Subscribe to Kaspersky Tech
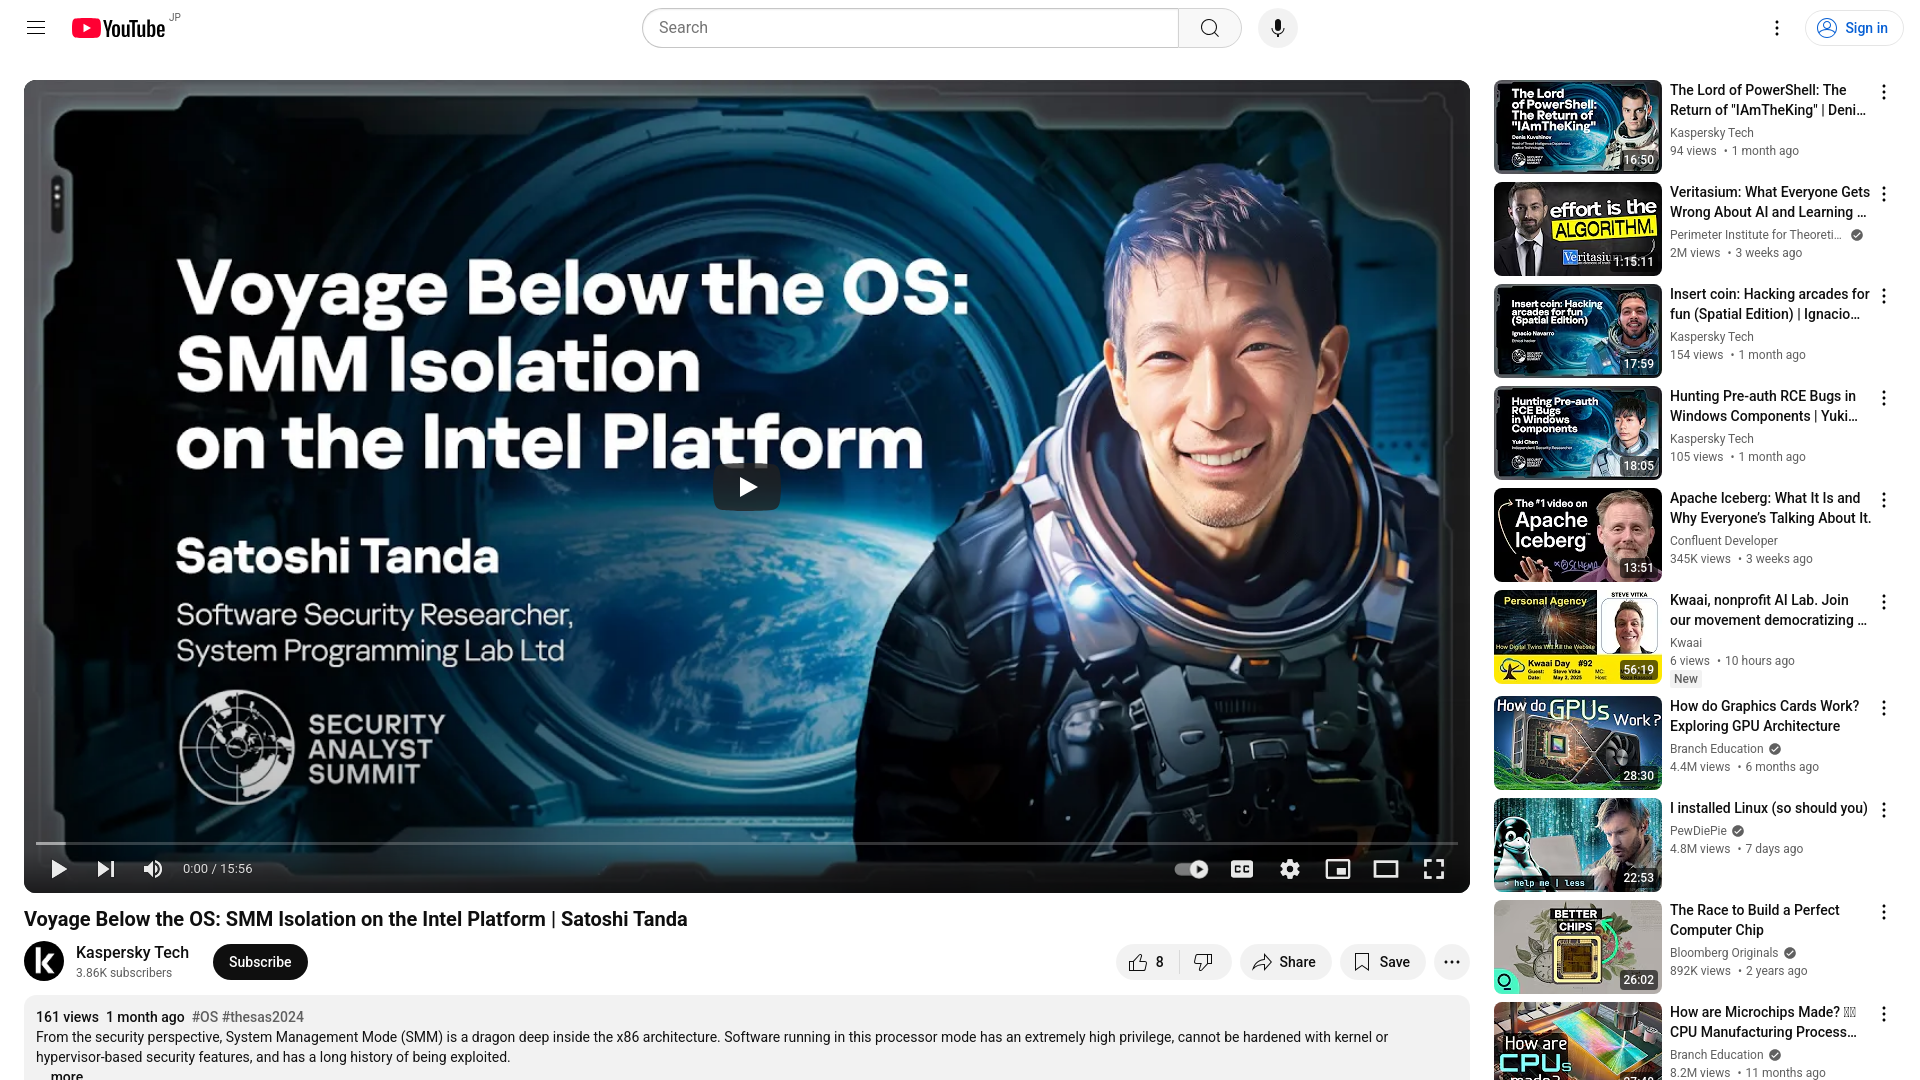This screenshot has width=1920, height=1080. tap(260, 962)
